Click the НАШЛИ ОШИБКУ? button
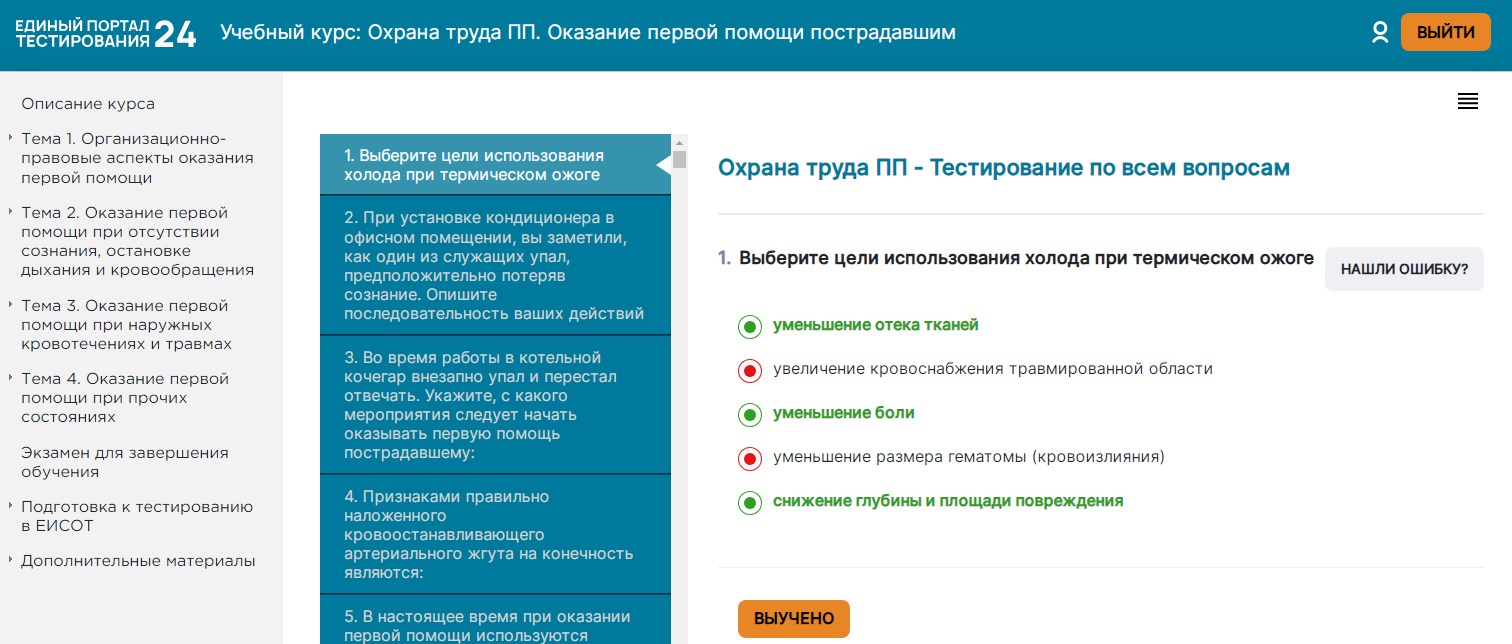Viewport: 1512px width, 644px height. (x=1403, y=269)
